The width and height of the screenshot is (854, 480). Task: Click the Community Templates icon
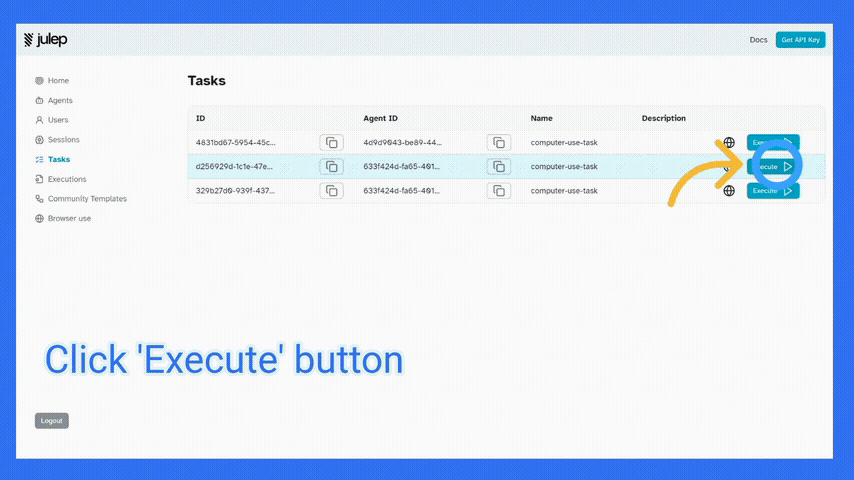point(39,198)
